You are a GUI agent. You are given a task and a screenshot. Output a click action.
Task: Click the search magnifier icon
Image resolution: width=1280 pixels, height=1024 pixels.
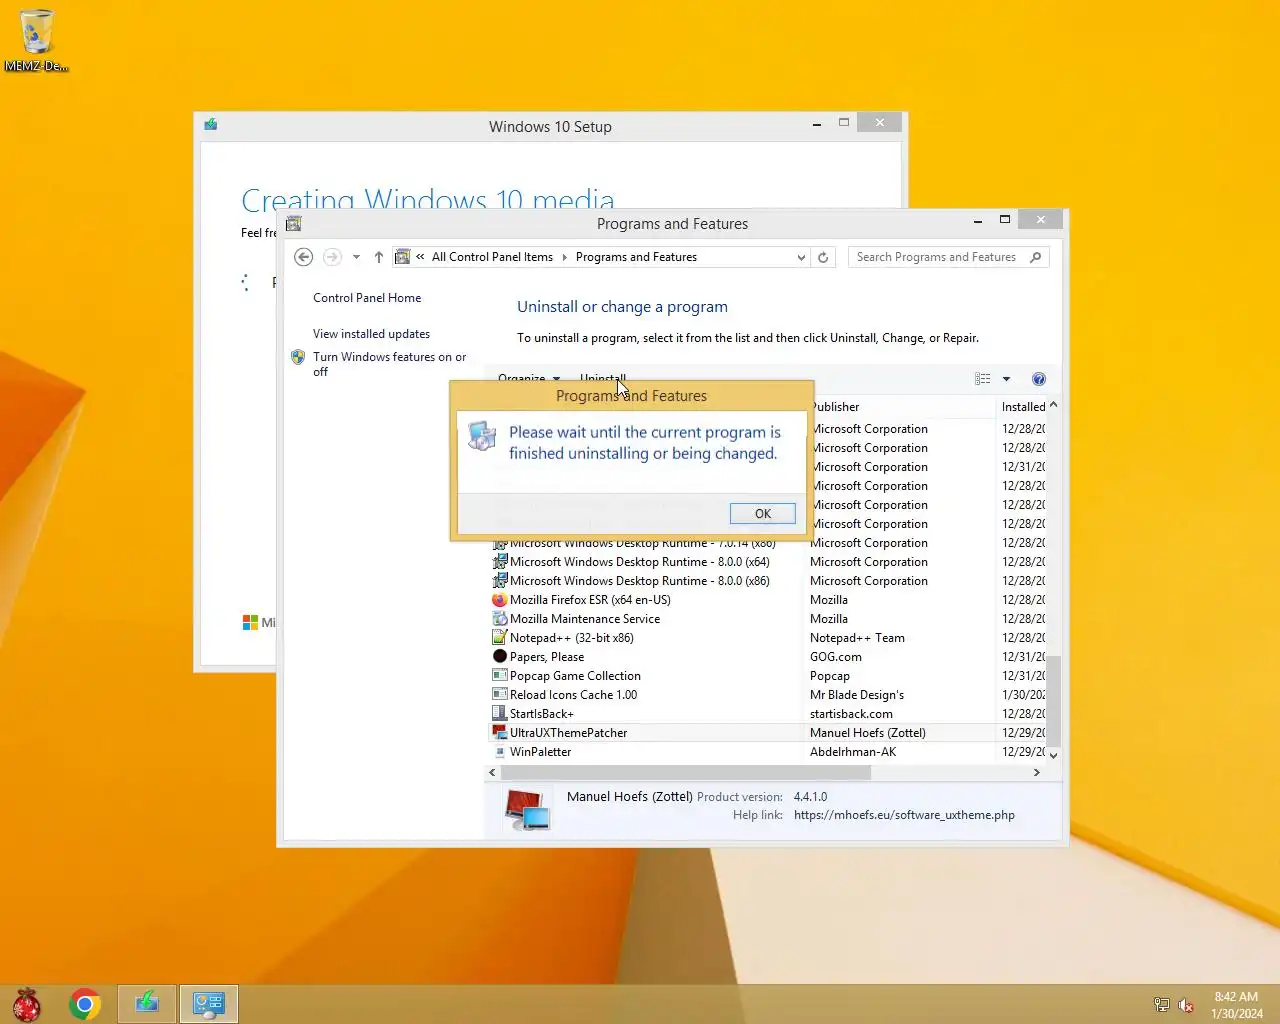pos(1036,257)
